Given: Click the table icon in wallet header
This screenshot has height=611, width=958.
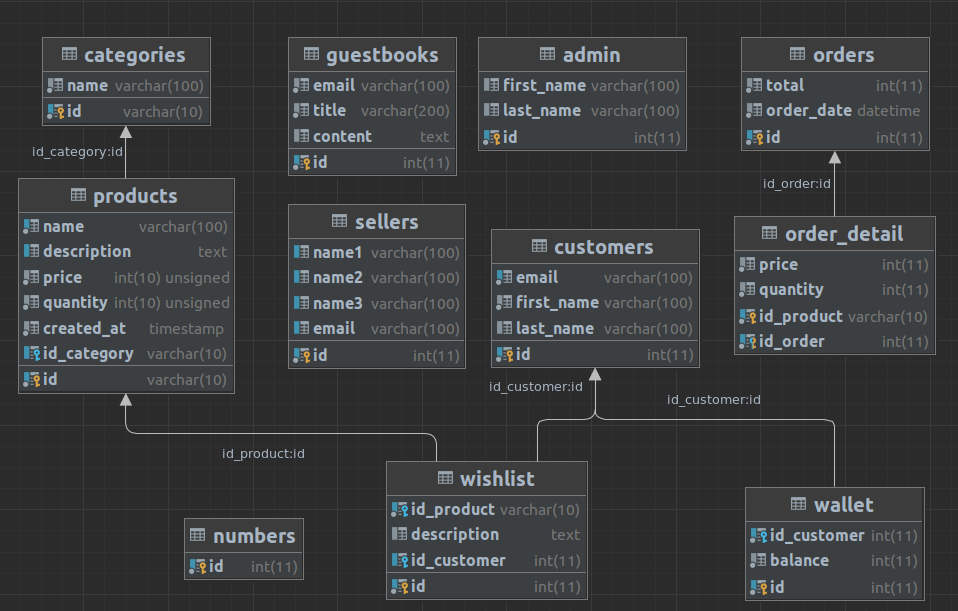Looking at the screenshot, I should coord(799,504).
